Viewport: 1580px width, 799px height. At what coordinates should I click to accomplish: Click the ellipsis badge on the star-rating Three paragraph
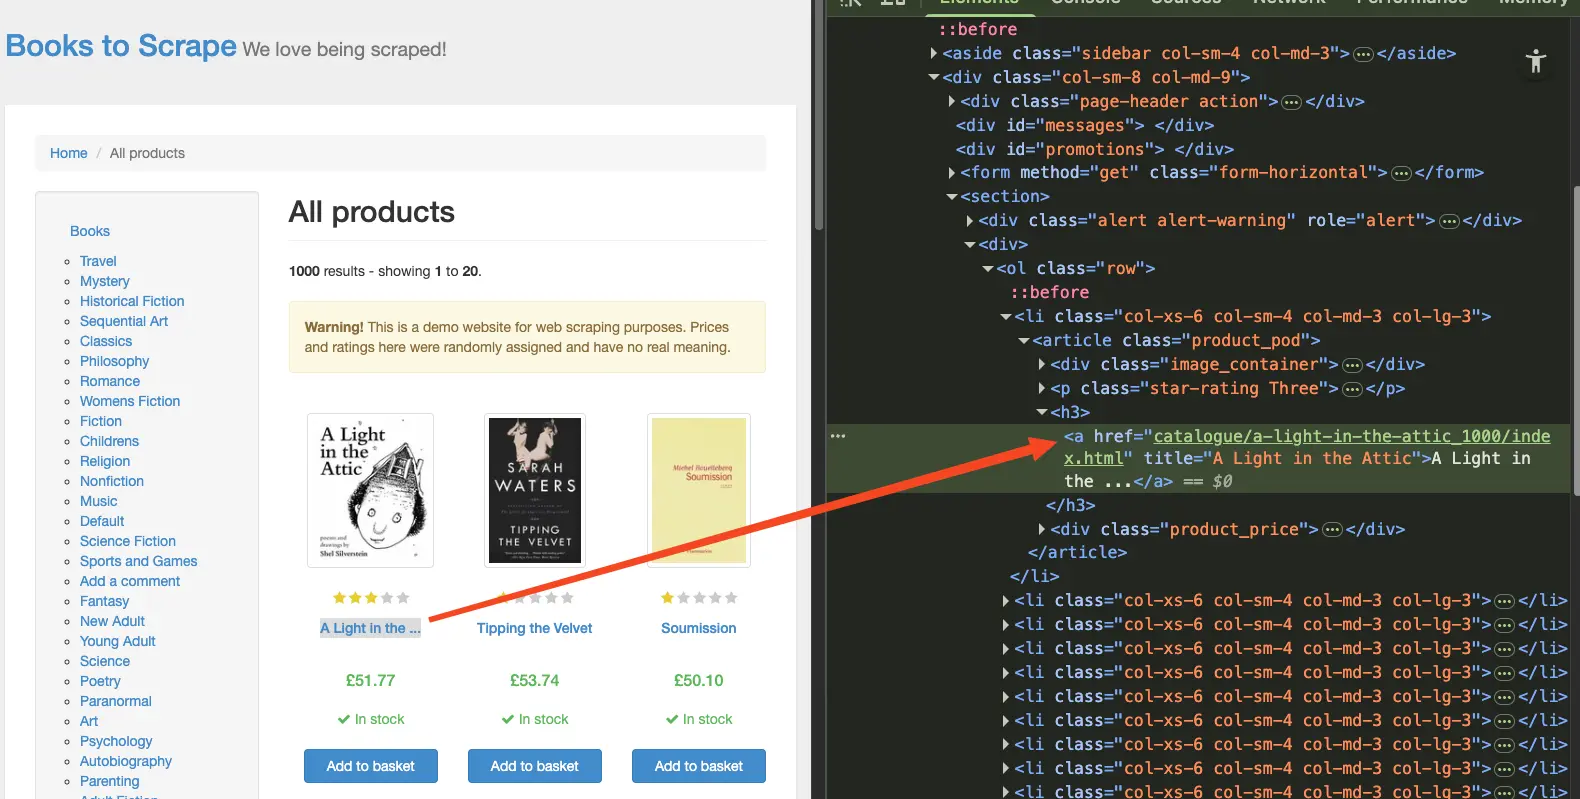pyautogui.click(x=1352, y=389)
